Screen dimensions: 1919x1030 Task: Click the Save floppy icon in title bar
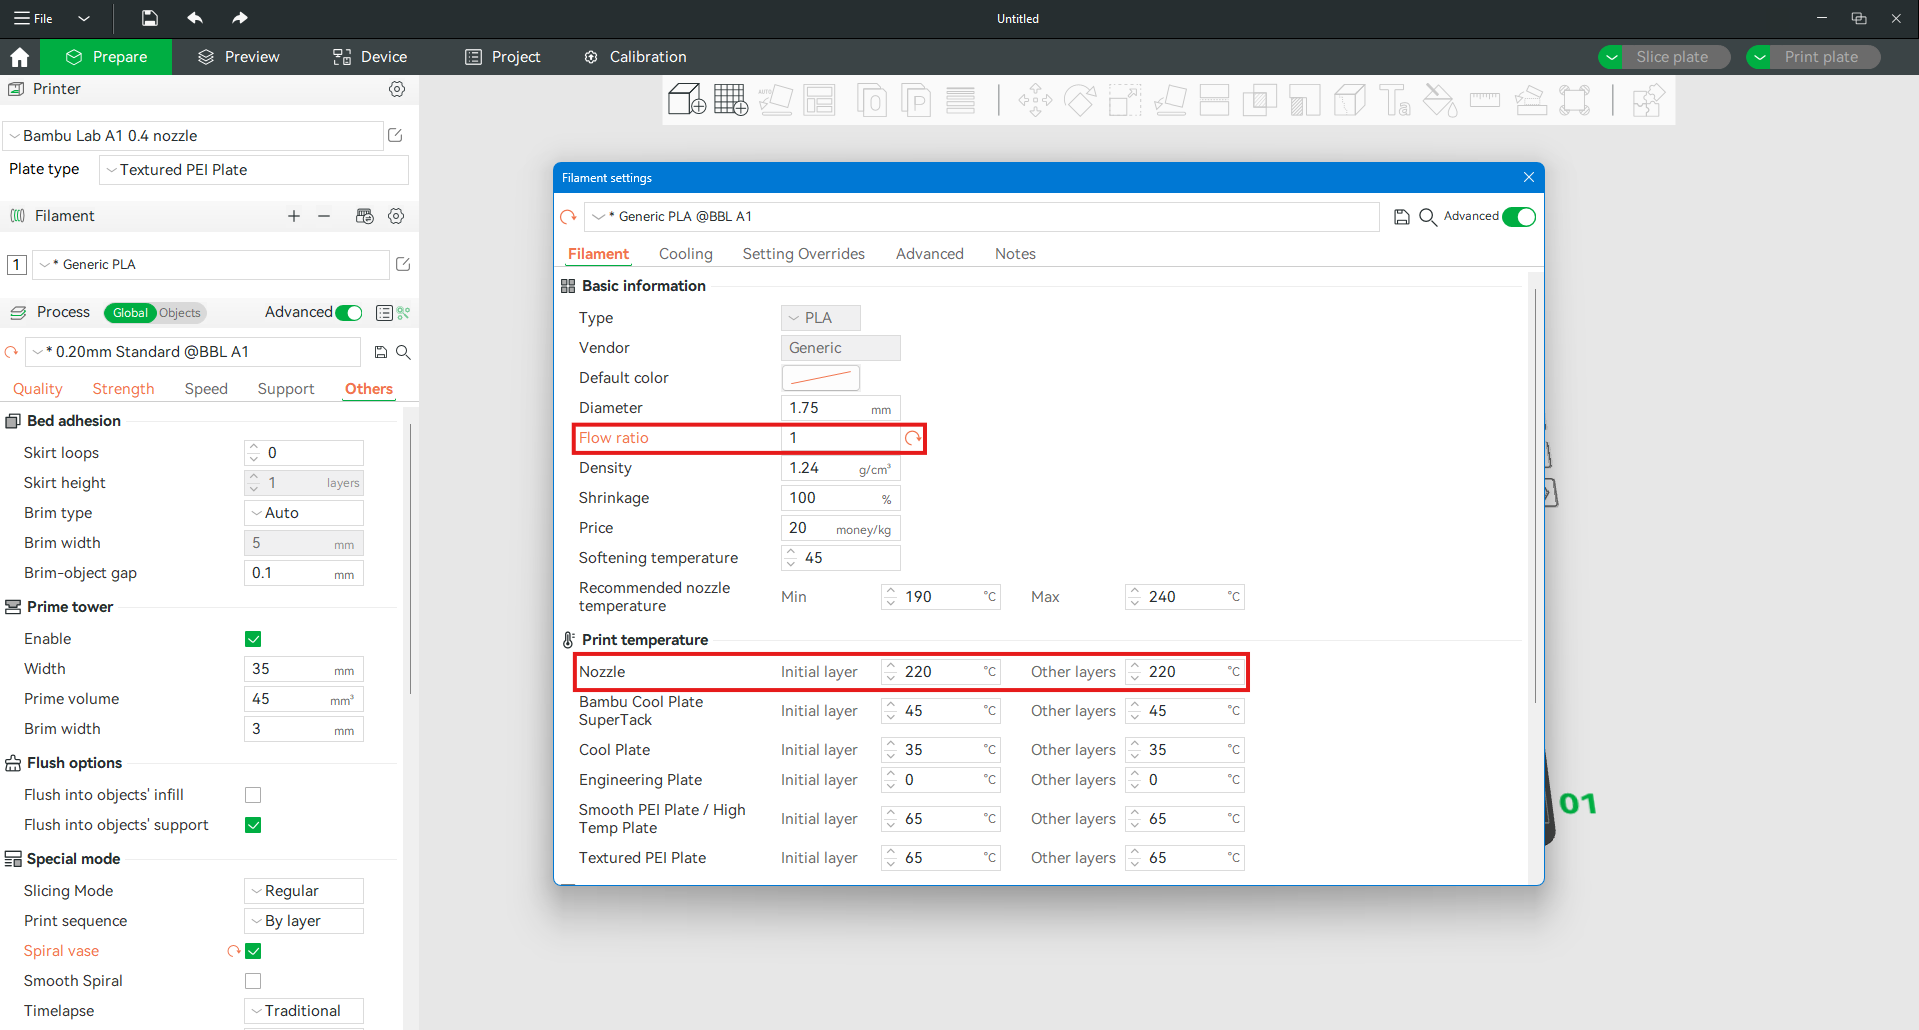(149, 18)
